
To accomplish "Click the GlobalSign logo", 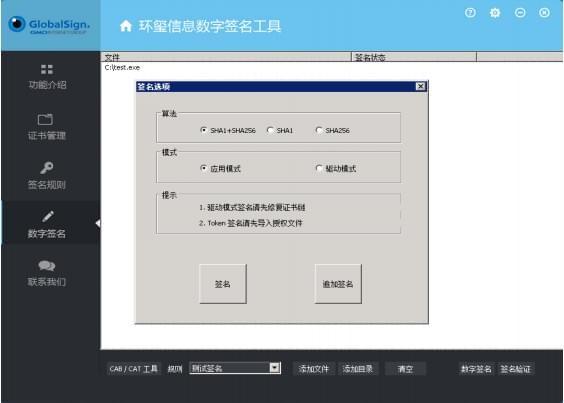I will tap(49, 25).
